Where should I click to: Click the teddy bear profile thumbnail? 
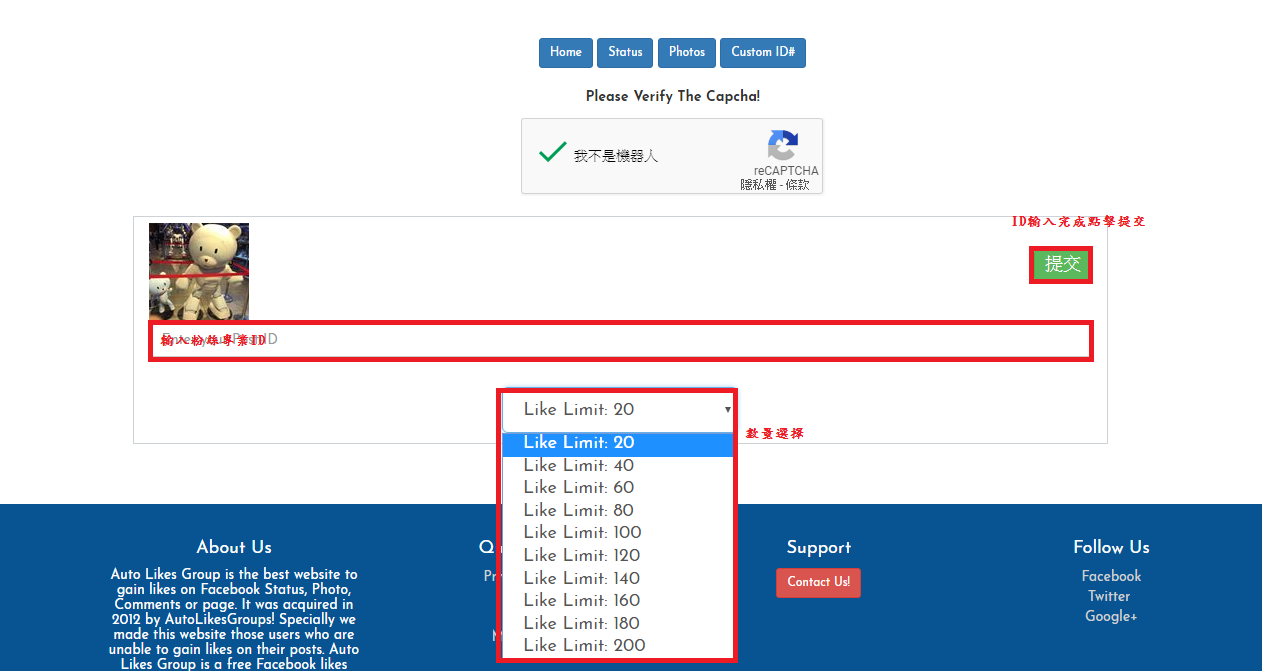click(x=199, y=271)
